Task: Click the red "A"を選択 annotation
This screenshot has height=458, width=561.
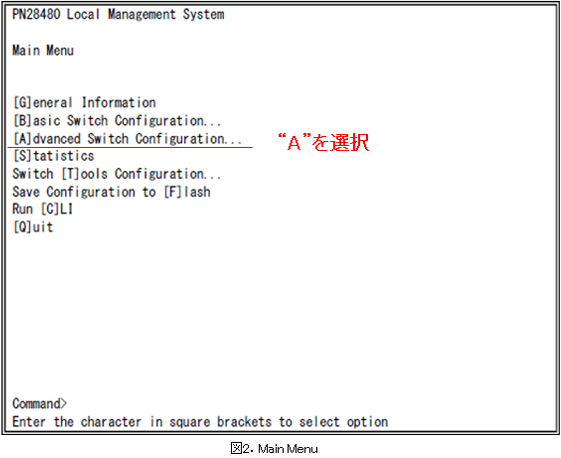Action: coord(323,142)
